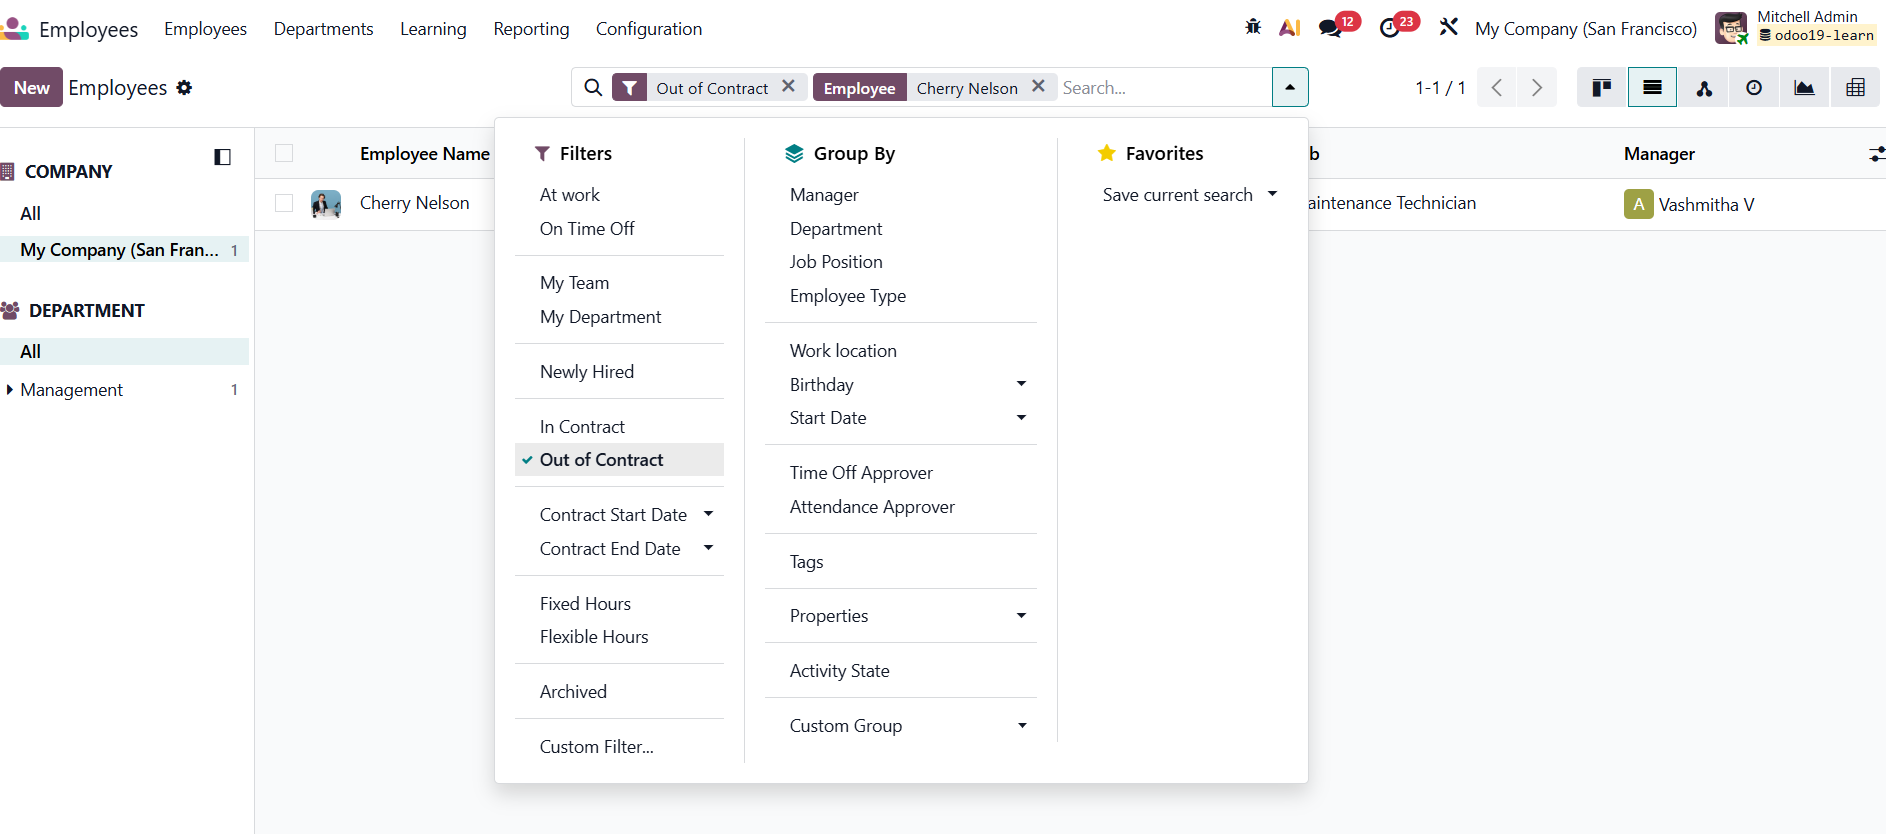
Task: Open the chat messages icon
Action: [x=1330, y=28]
